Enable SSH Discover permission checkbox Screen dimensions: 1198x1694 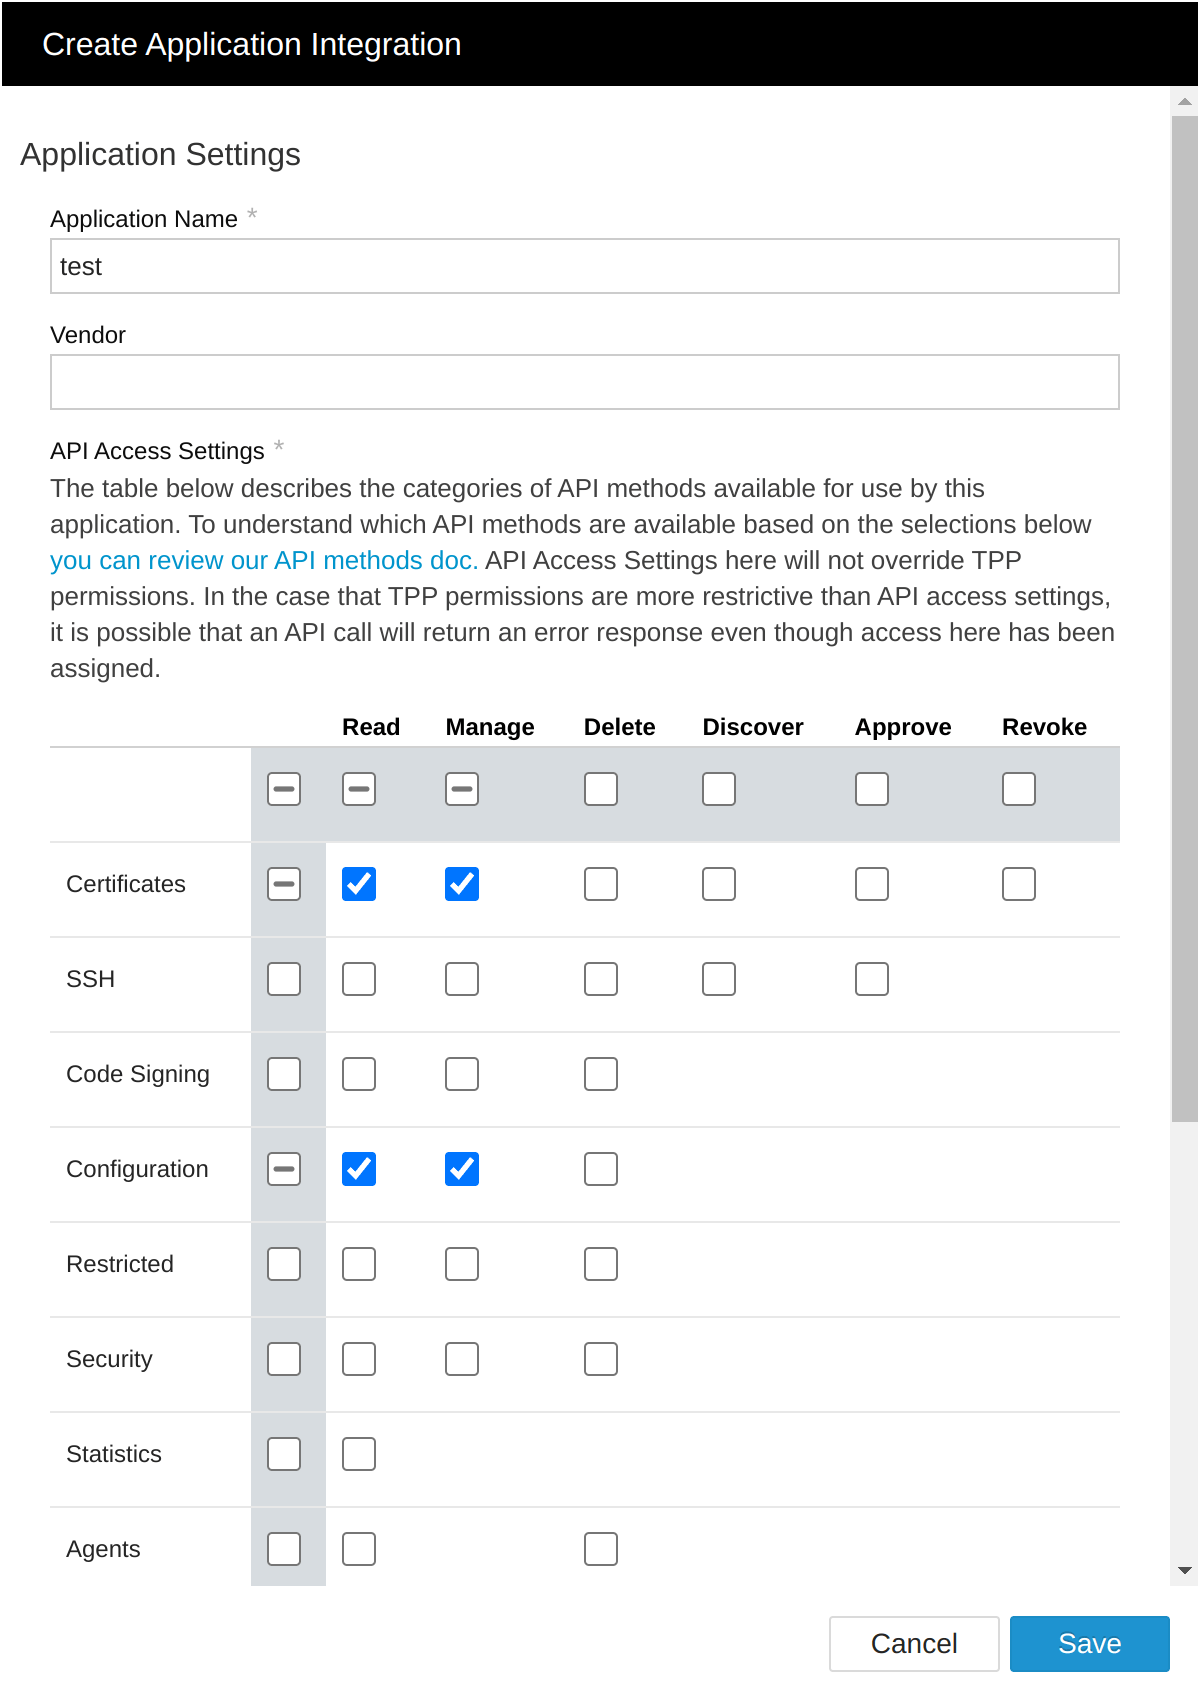pos(719,979)
